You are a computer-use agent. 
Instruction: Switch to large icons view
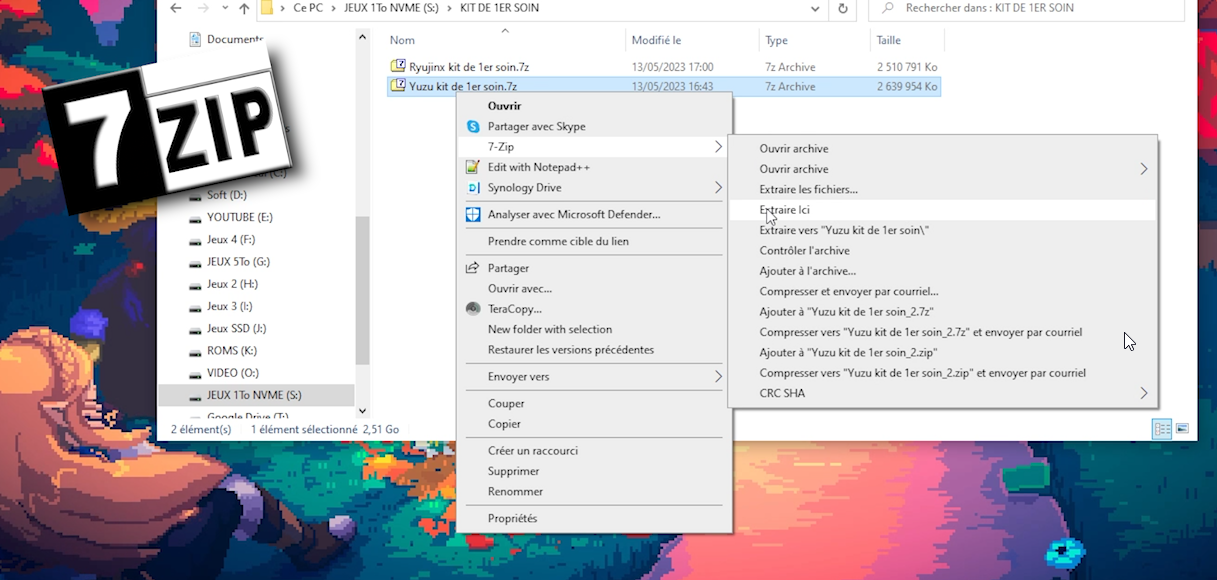[1182, 429]
